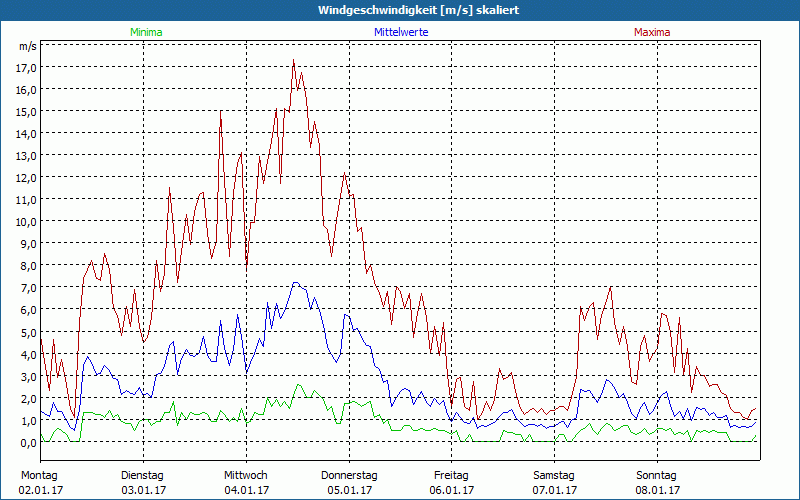The width and height of the screenshot is (800, 500).
Task: Click the chart title 'Windgeschwindigkeit [m/s] skaliert'
Action: point(418,10)
